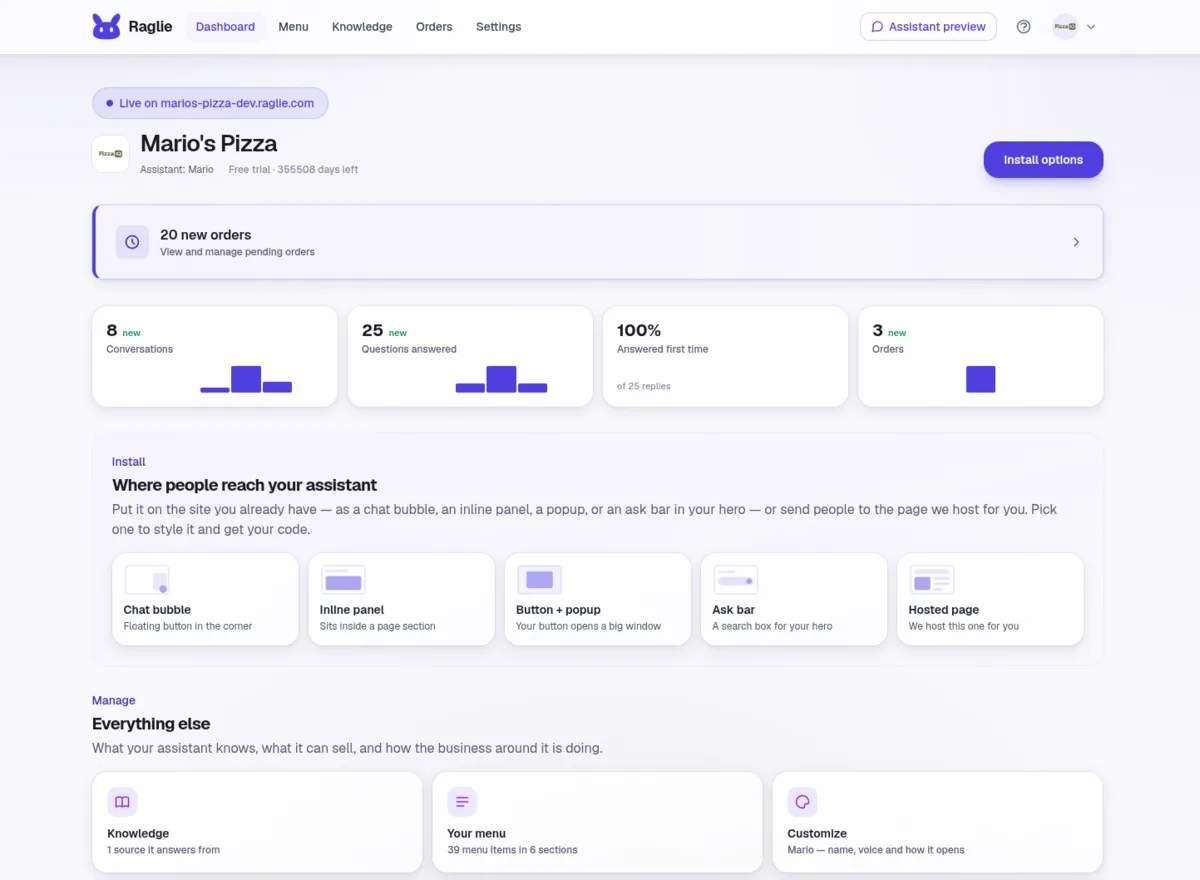Click the Mario's Pizza heading
This screenshot has height=880, width=1200.
(209, 143)
